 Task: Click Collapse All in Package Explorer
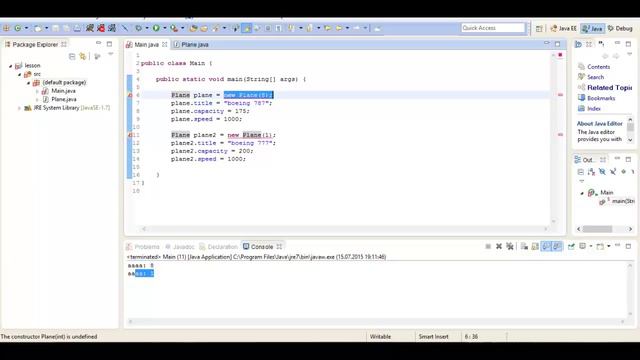(72, 56)
